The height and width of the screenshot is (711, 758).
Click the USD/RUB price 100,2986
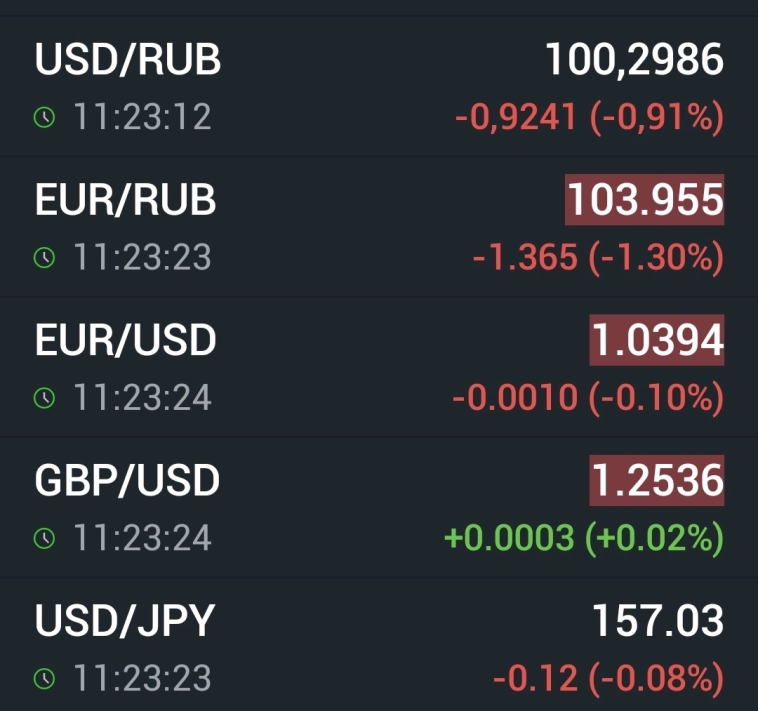tap(634, 60)
